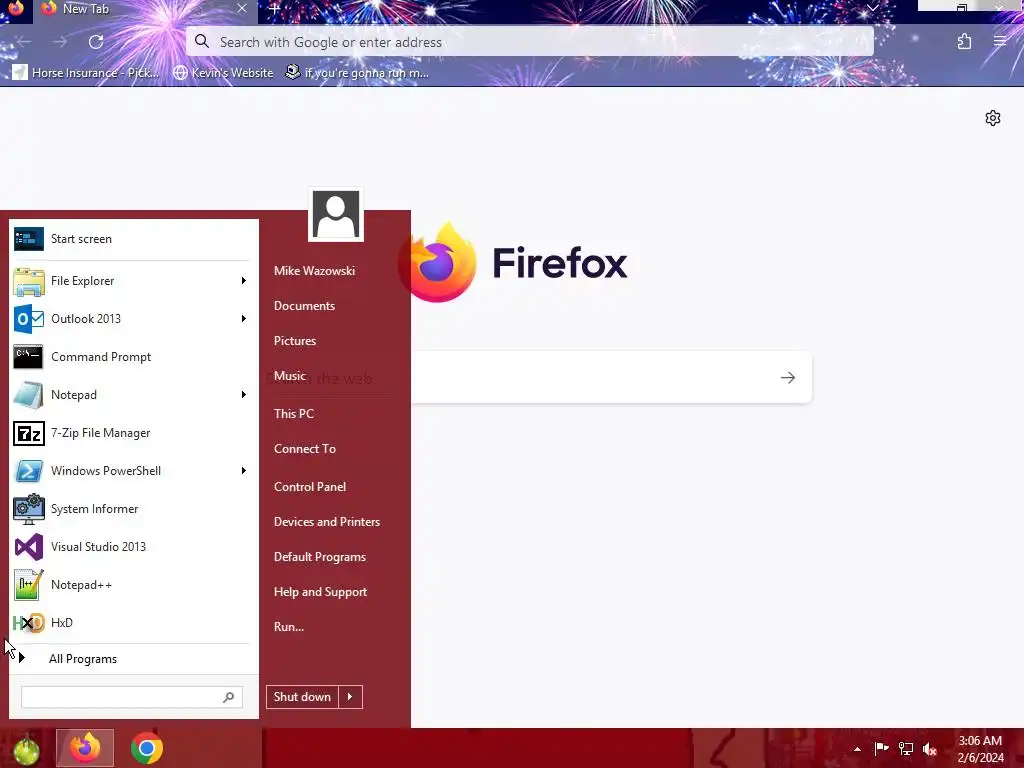This screenshot has height=768, width=1024.
Task: Open Windows PowerShell
Action: pos(133,471)
